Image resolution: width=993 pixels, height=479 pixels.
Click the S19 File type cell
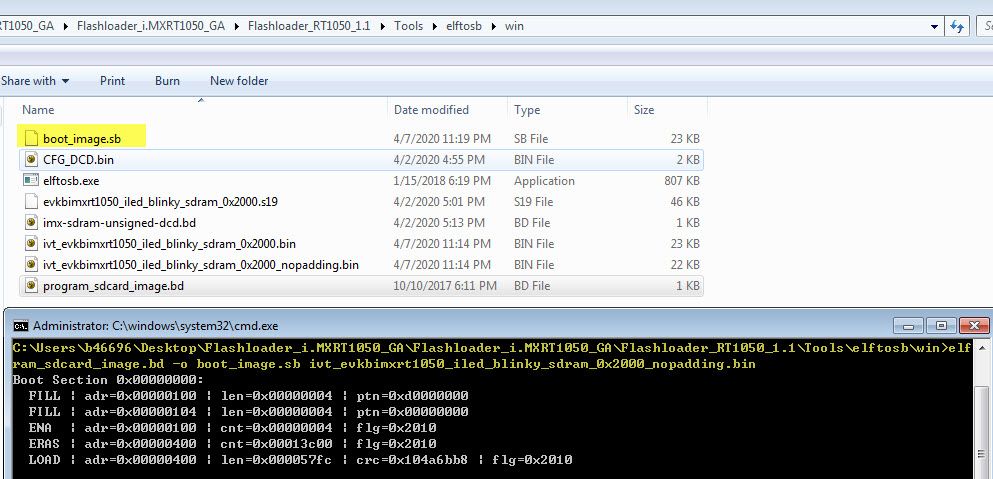(x=533, y=201)
